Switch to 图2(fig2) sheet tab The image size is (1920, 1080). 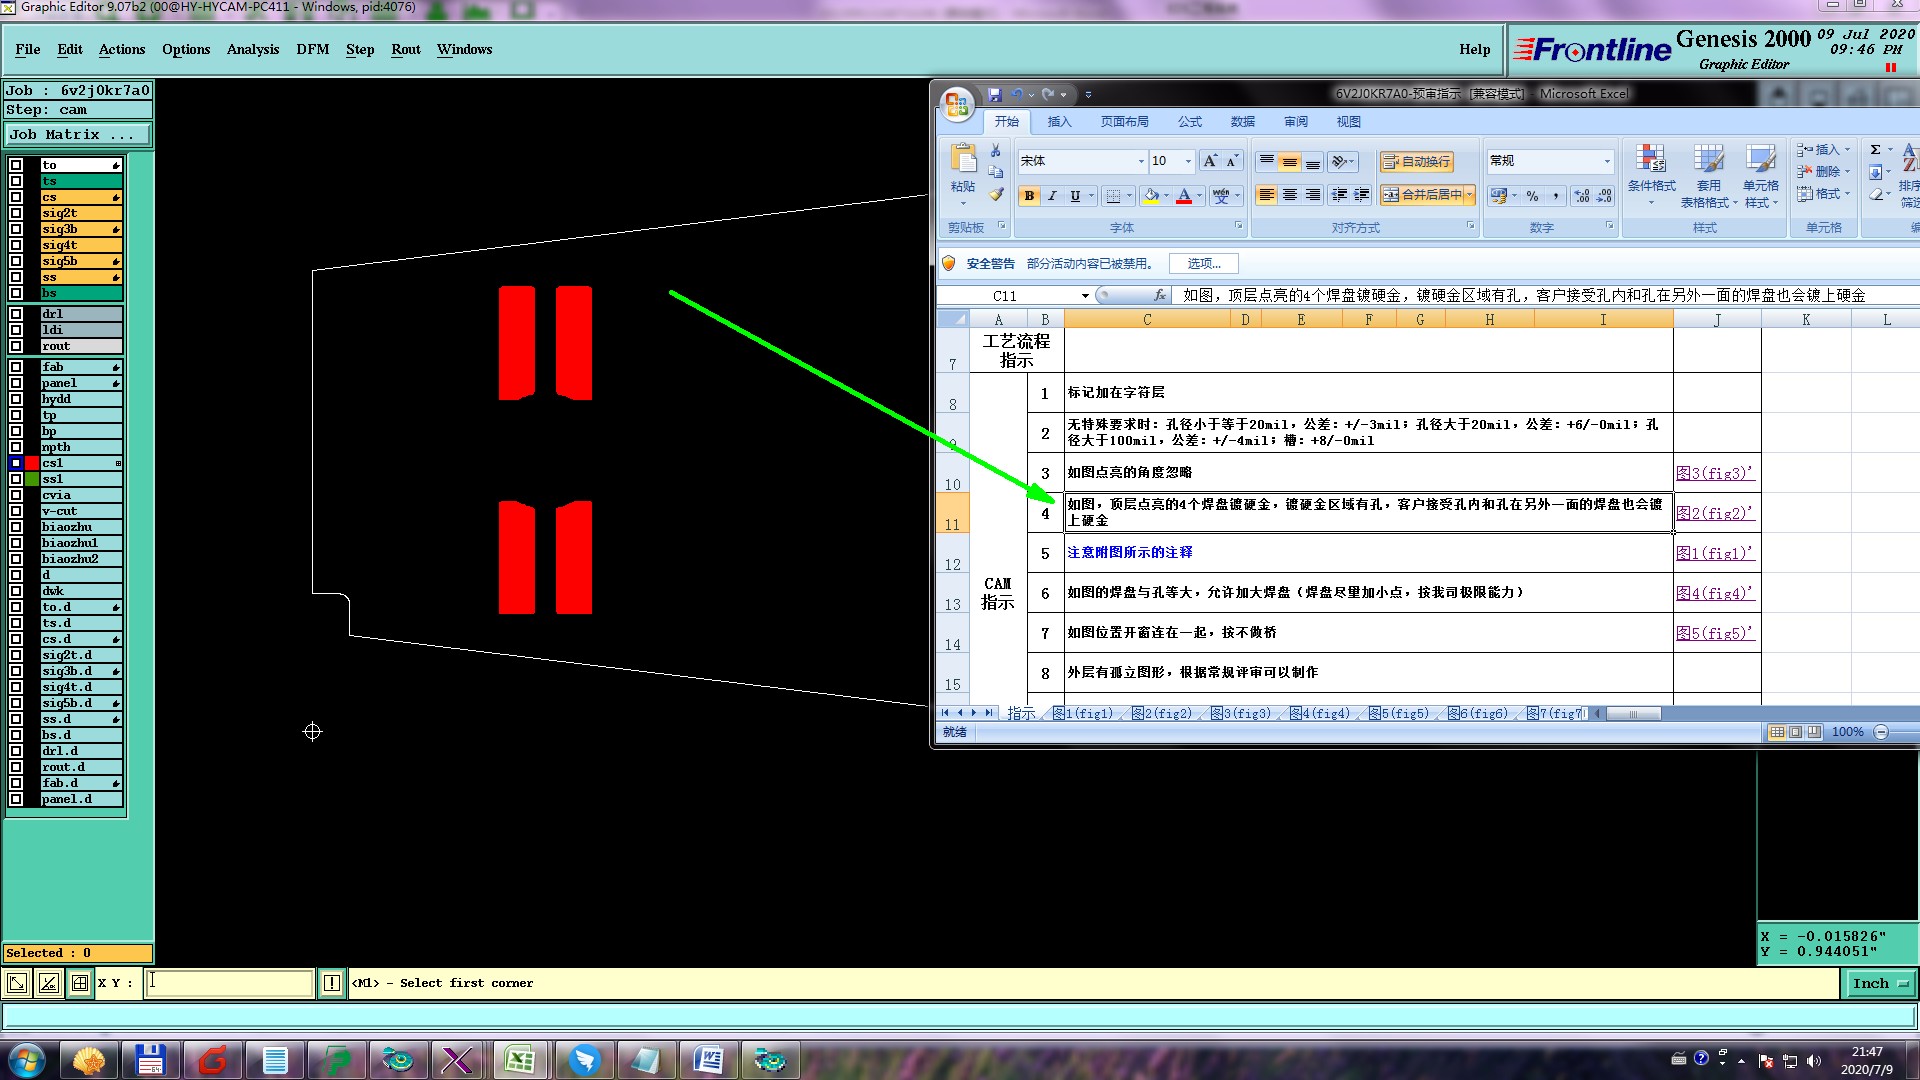click(x=1161, y=713)
